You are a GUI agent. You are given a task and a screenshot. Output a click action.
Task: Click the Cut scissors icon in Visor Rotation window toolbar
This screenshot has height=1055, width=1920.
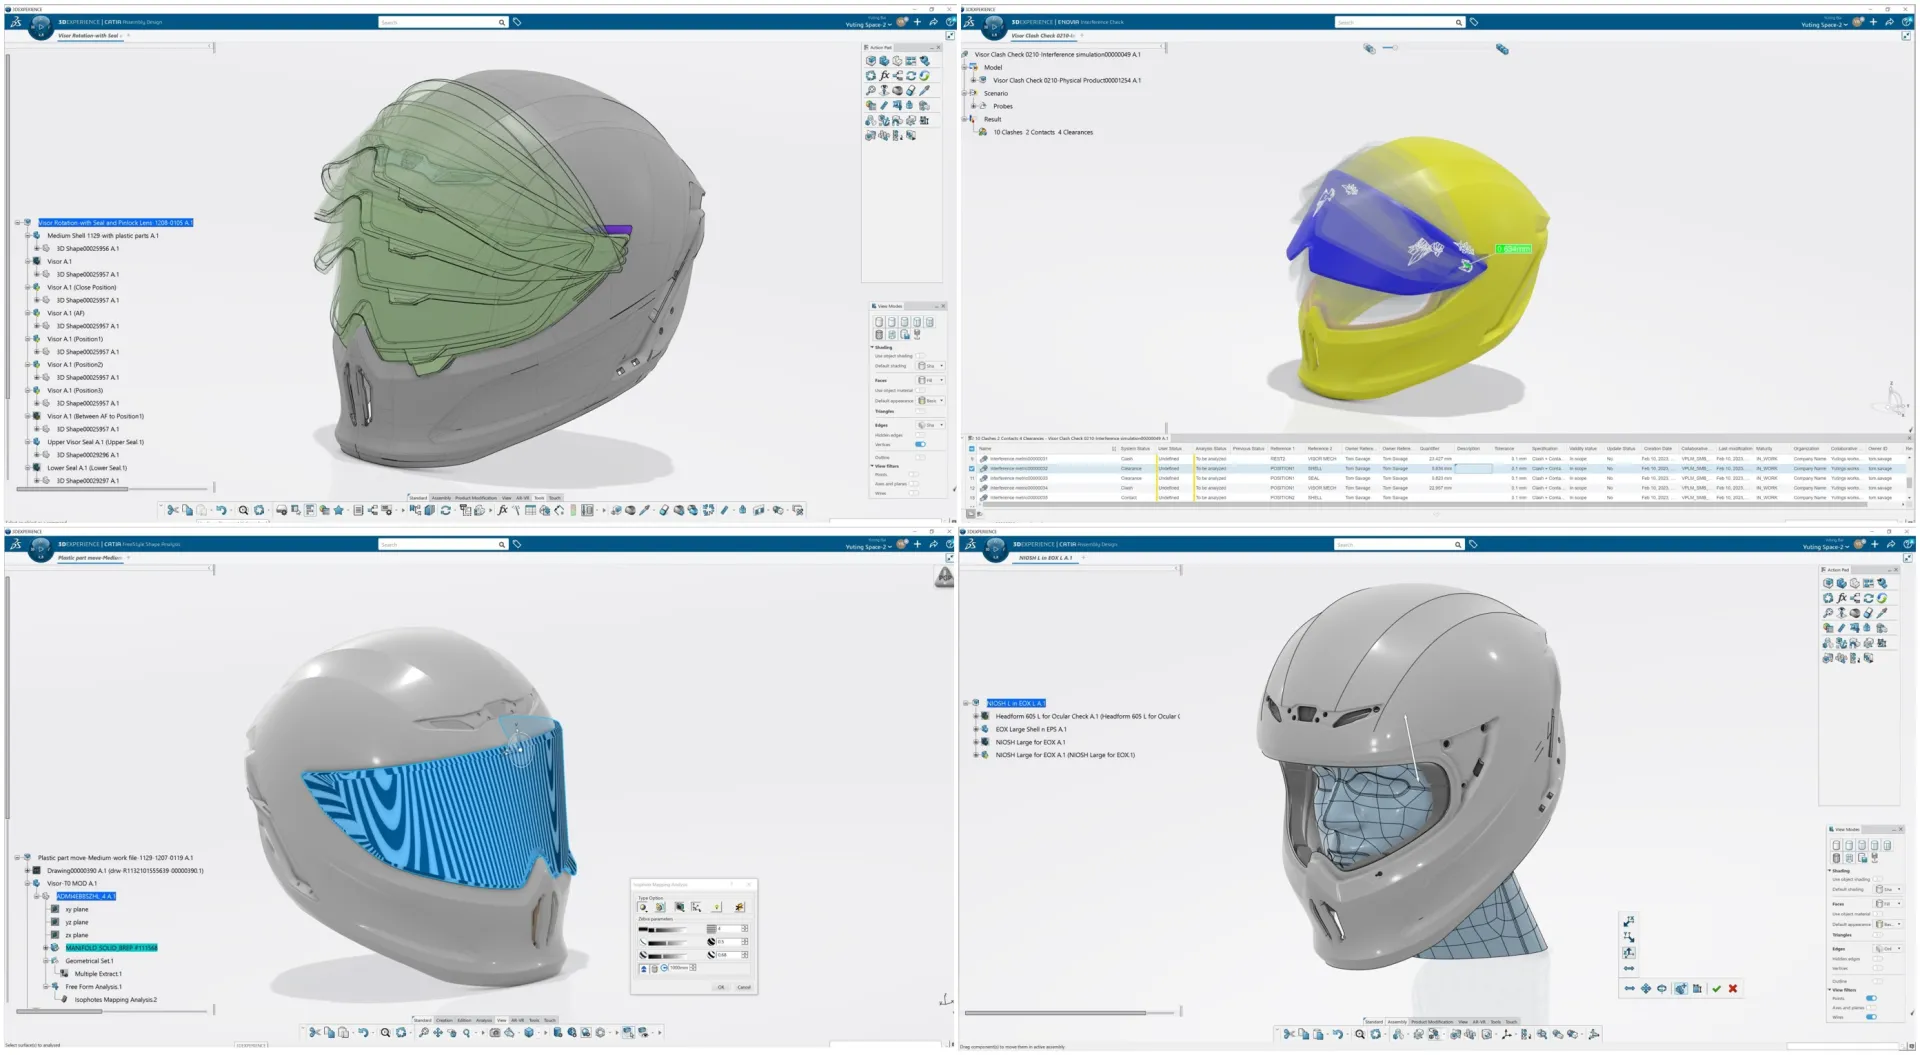pos(172,510)
